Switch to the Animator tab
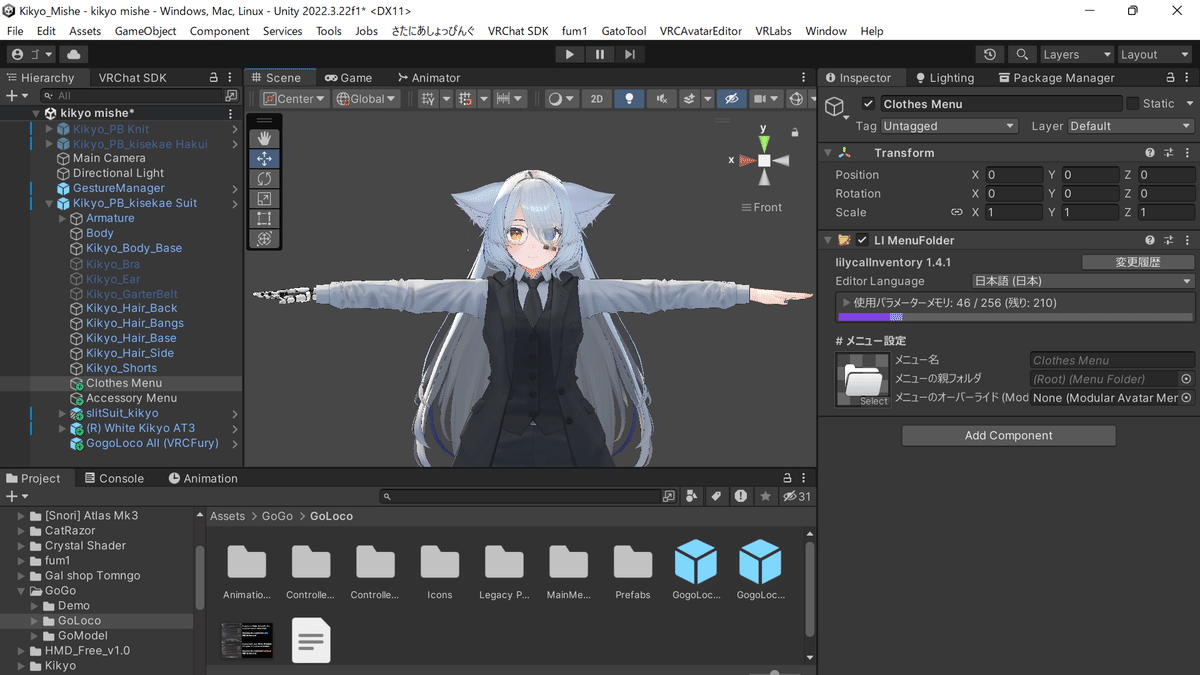 429,77
